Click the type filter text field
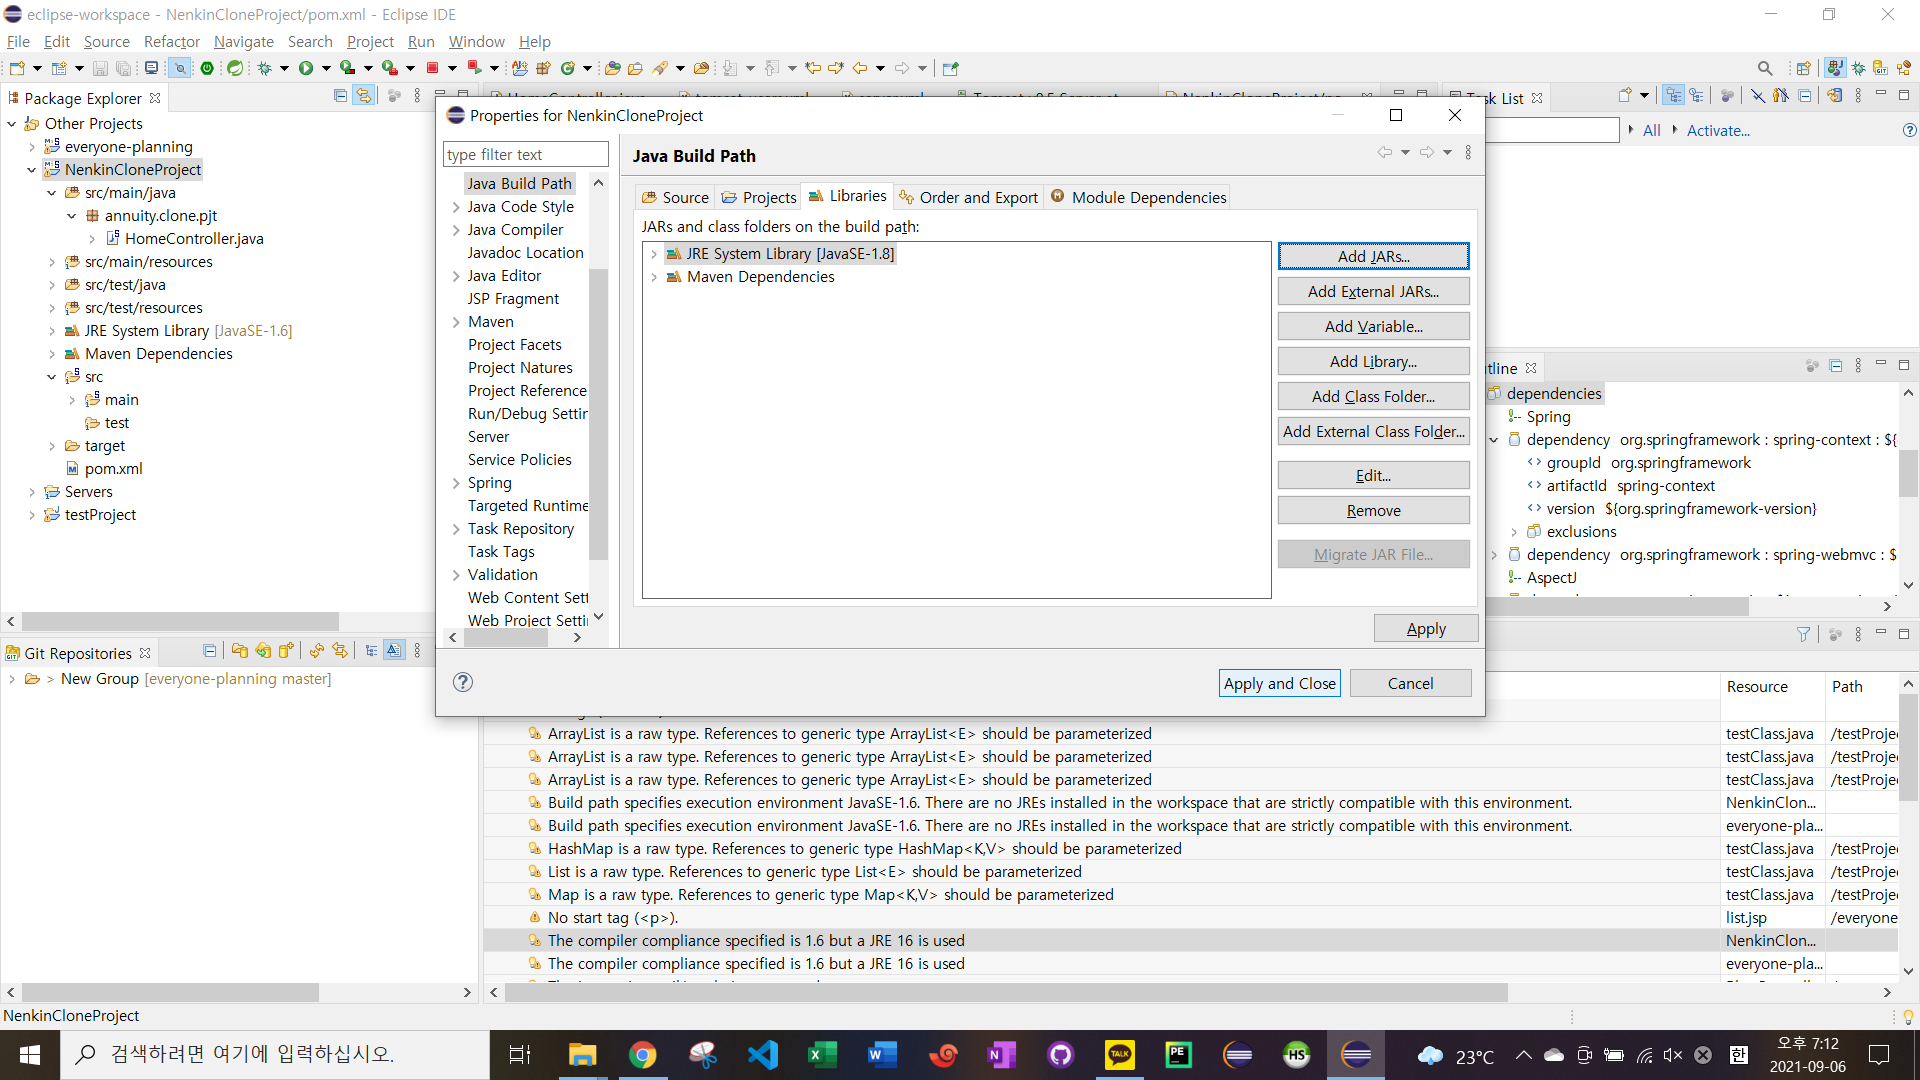 [525, 154]
